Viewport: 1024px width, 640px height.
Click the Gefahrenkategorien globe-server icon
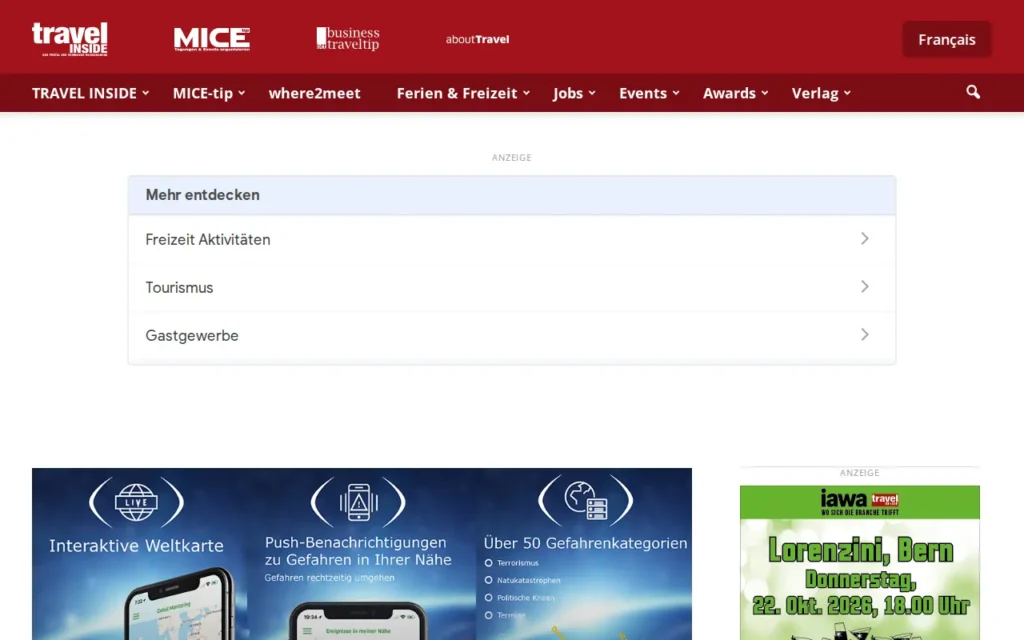click(x=586, y=501)
